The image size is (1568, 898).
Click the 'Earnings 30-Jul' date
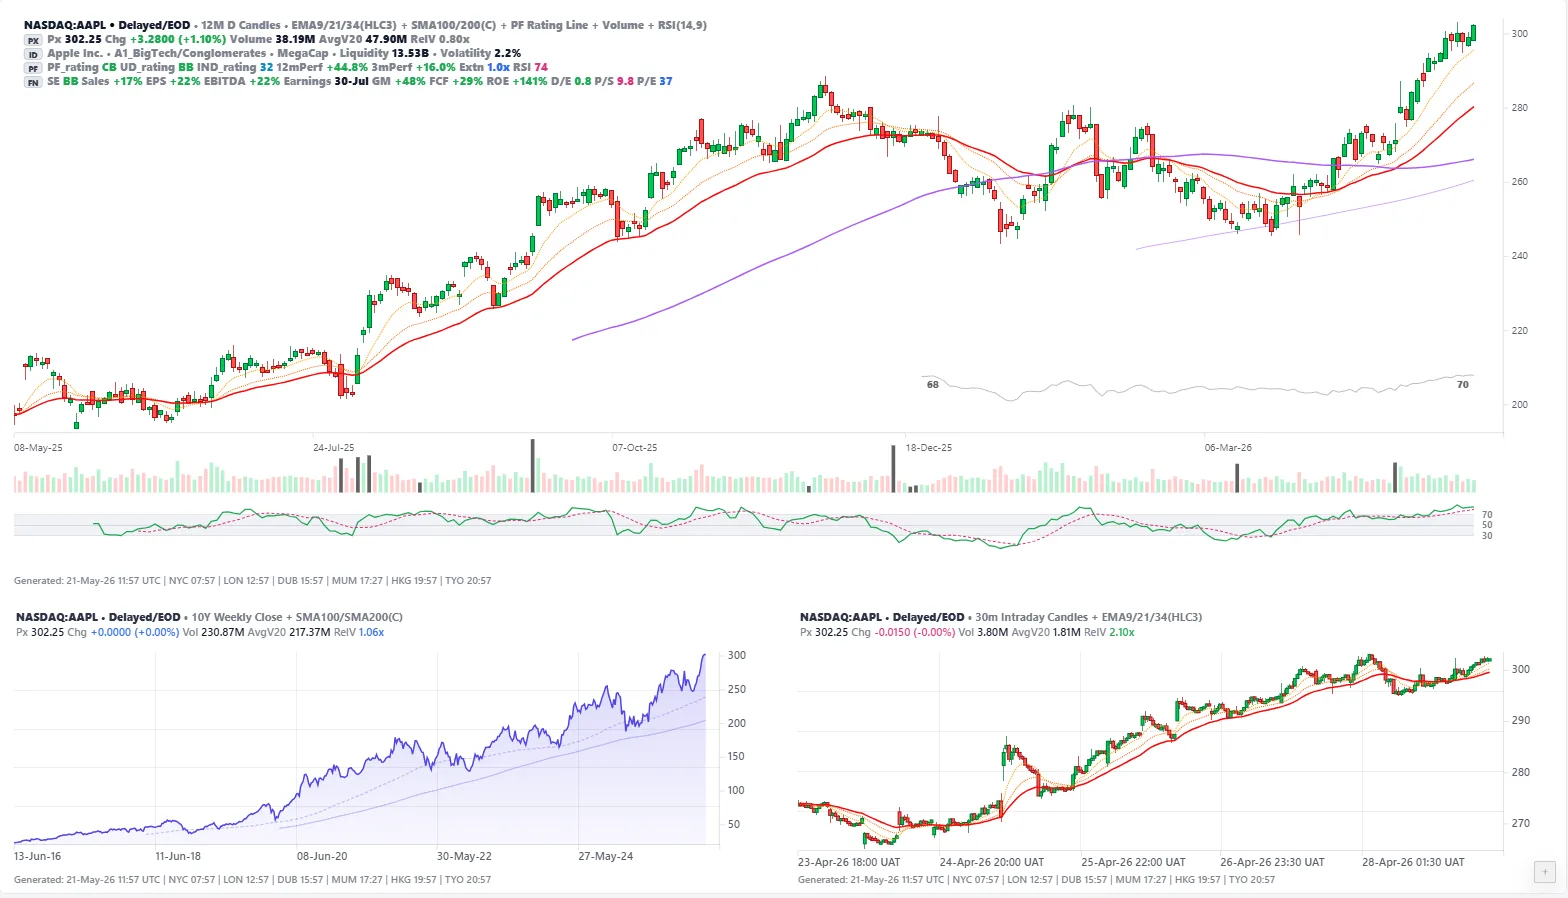click(x=326, y=81)
